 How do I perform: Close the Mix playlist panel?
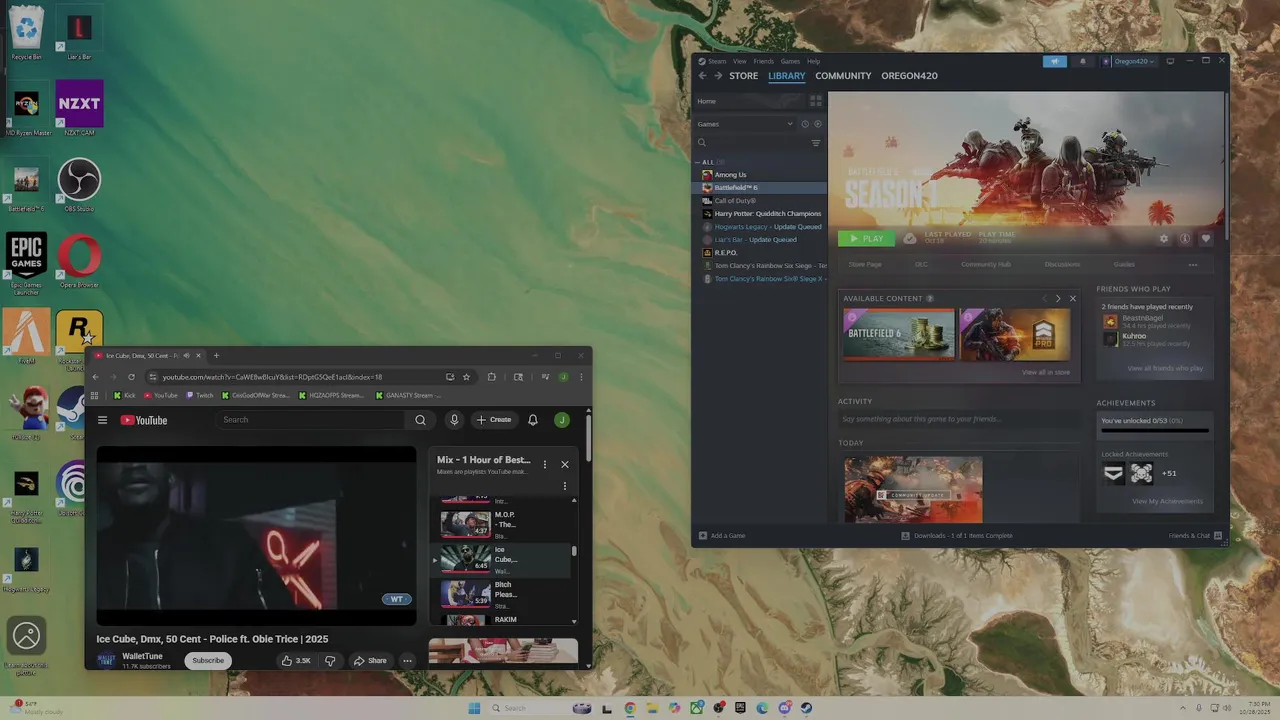tap(565, 464)
